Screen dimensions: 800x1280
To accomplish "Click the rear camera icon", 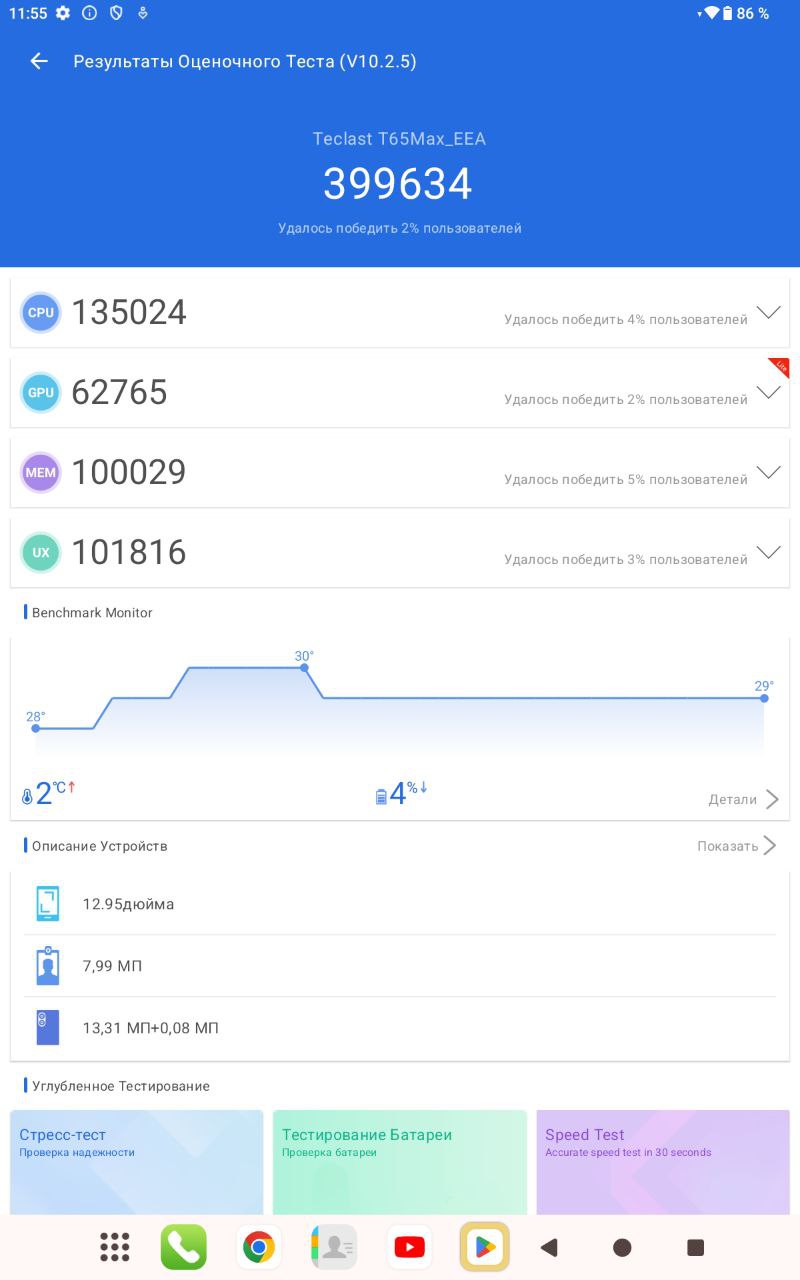I will tap(47, 1027).
